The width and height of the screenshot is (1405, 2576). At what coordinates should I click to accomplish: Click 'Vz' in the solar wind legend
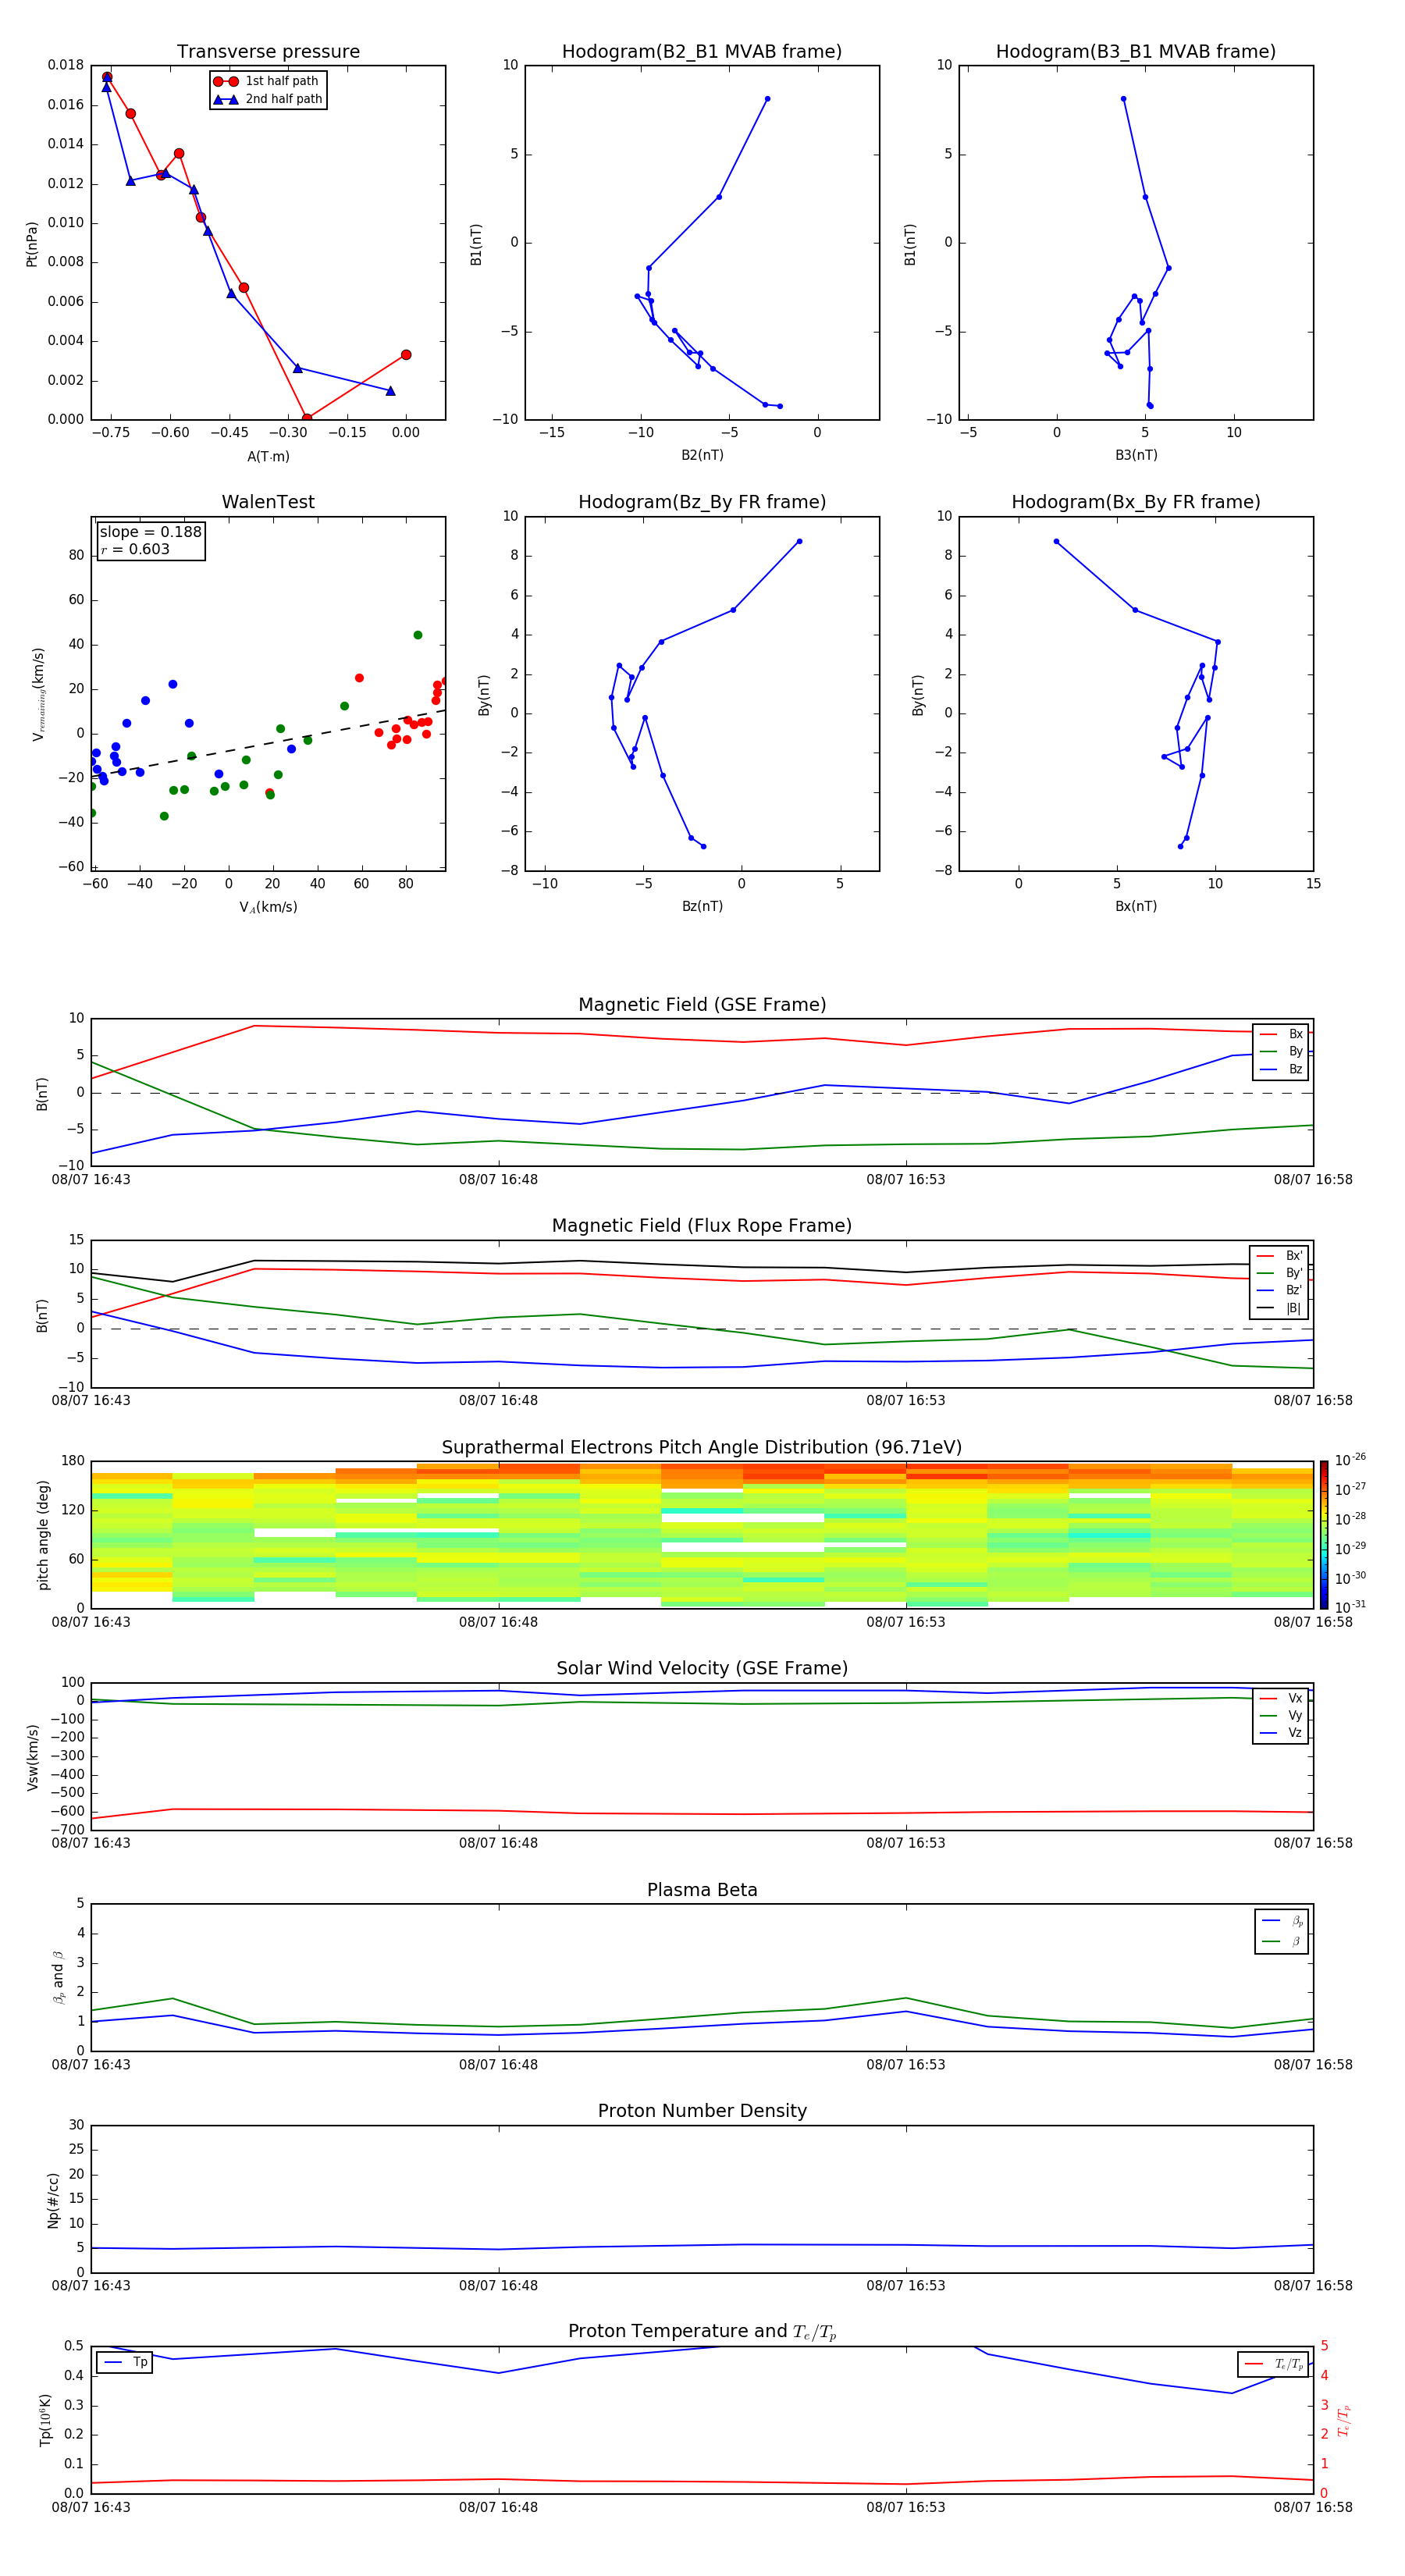(x=1281, y=1733)
